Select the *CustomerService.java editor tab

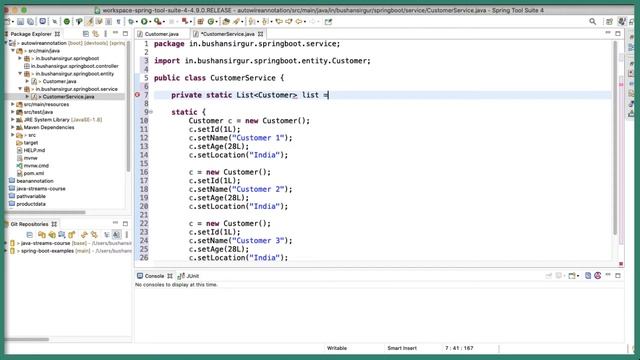click(227, 34)
